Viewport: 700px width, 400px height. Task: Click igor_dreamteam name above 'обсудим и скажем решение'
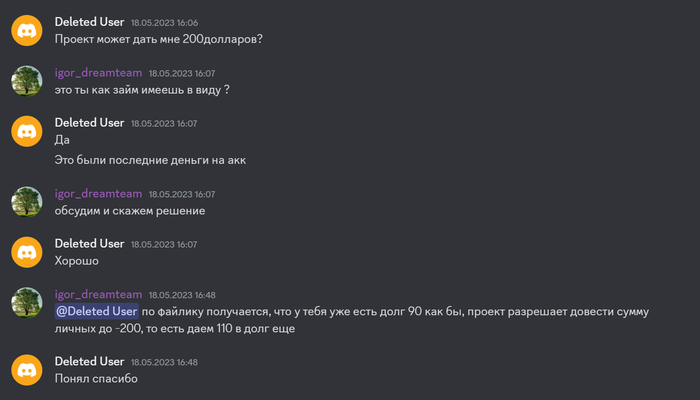click(x=98, y=194)
